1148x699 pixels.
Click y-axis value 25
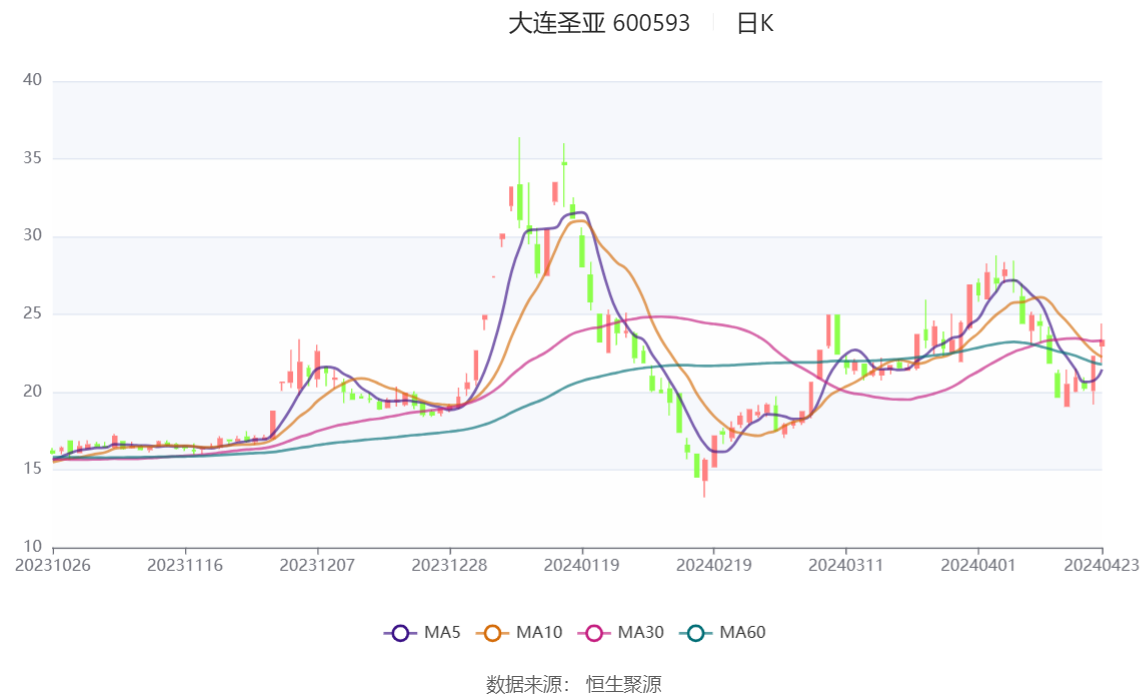click(x=32, y=313)
